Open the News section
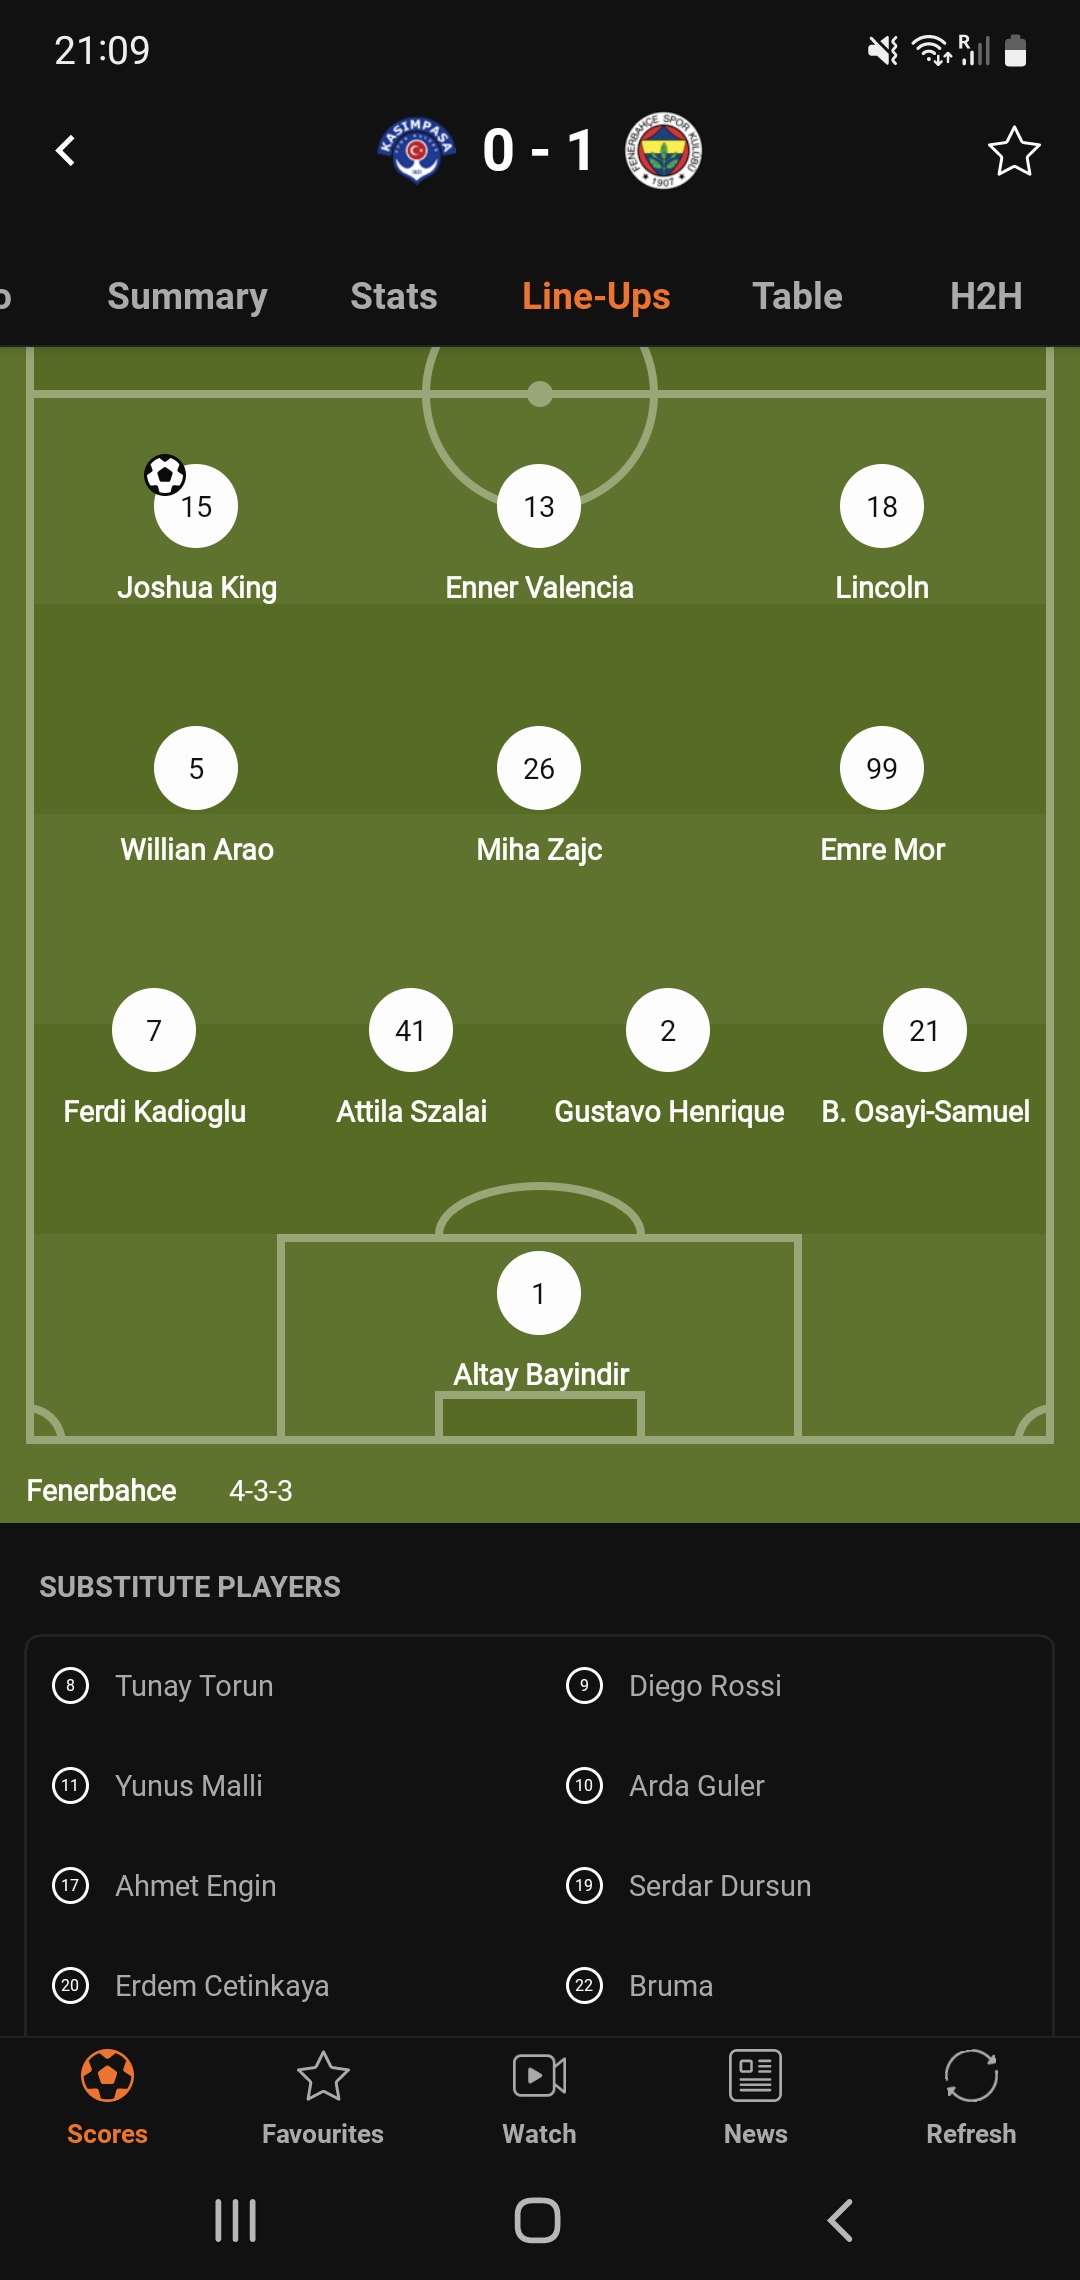Viewport: 1080px width, 2280px height. pos(755,2098)
